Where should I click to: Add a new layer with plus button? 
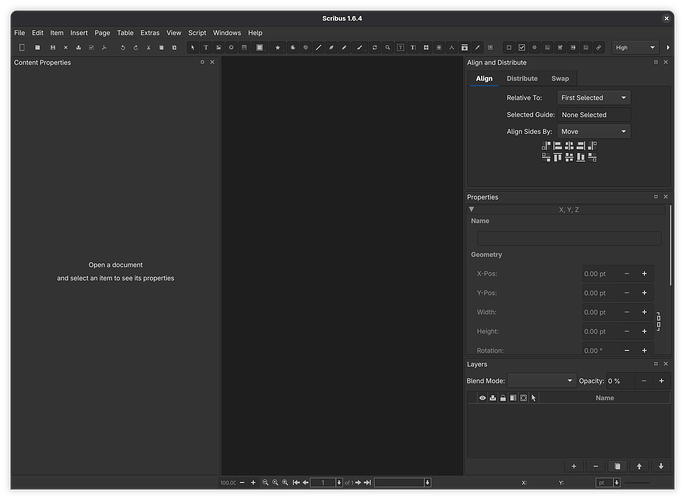573,466
